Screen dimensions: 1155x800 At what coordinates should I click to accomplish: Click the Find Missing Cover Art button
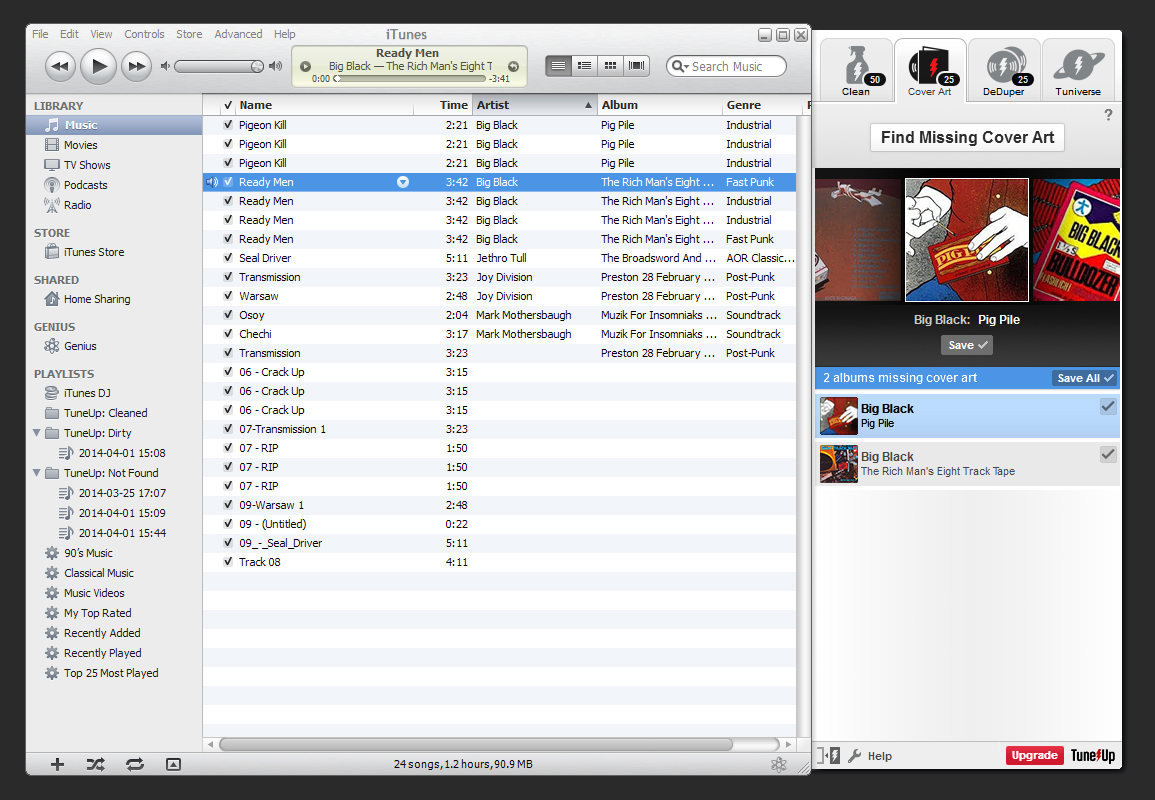point(967,138)
